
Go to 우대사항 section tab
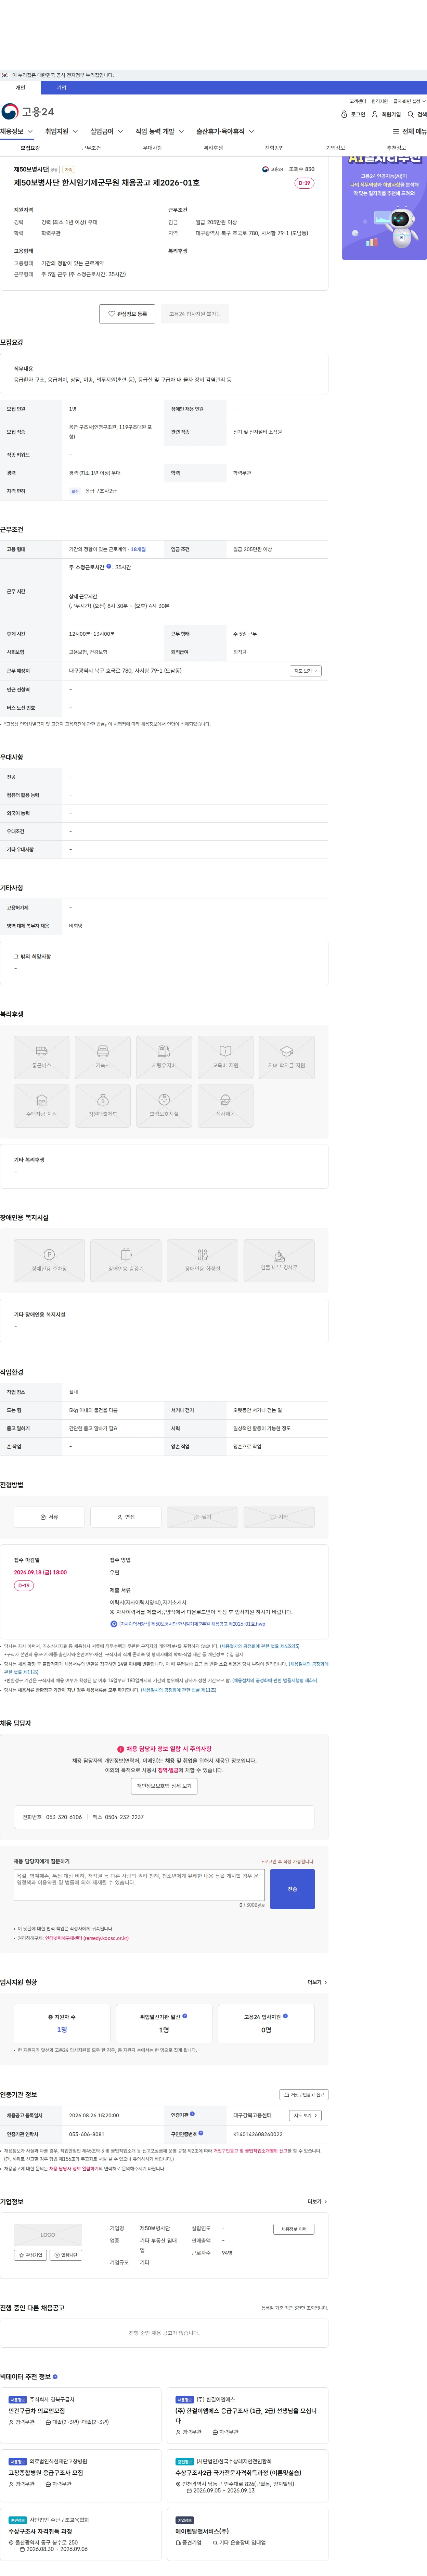pyautogui.click(x=152, y=148)
